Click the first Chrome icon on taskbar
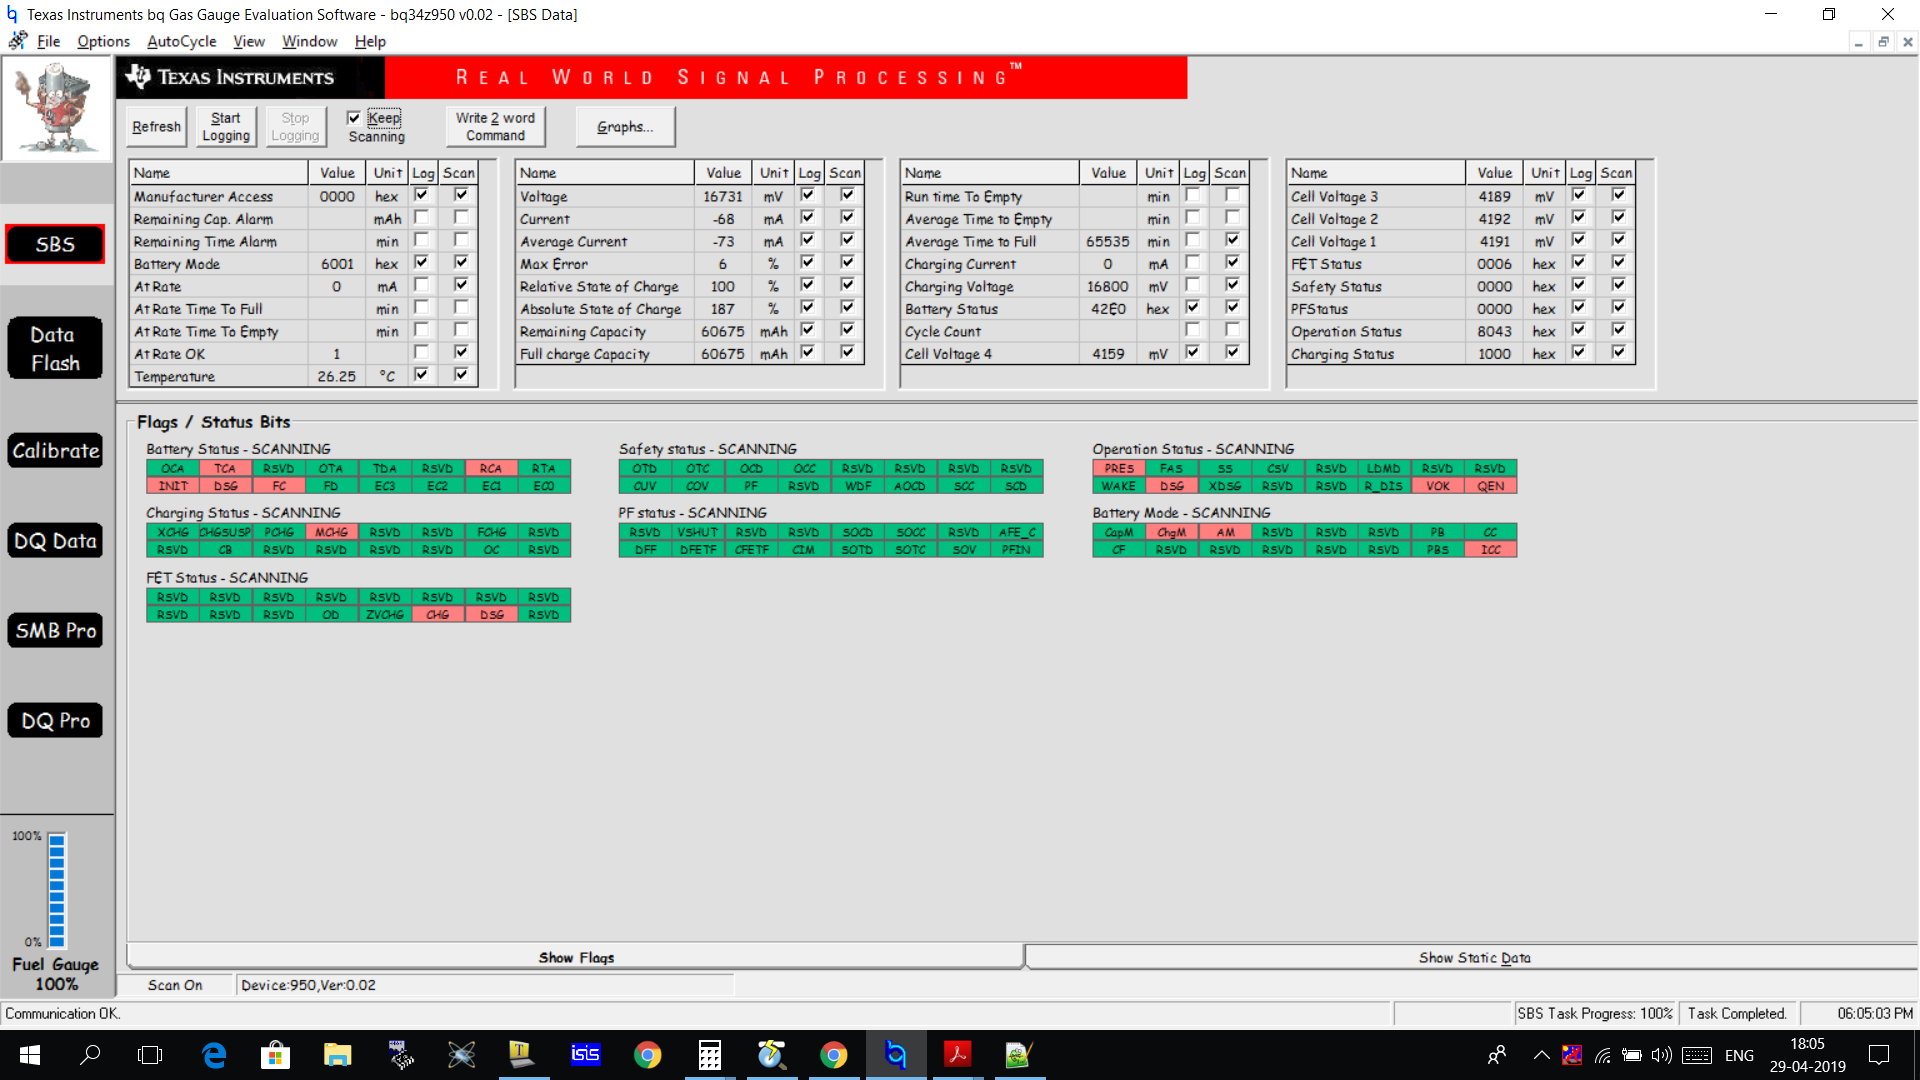This screenshot has height=1080, width=1920. 647,1055
